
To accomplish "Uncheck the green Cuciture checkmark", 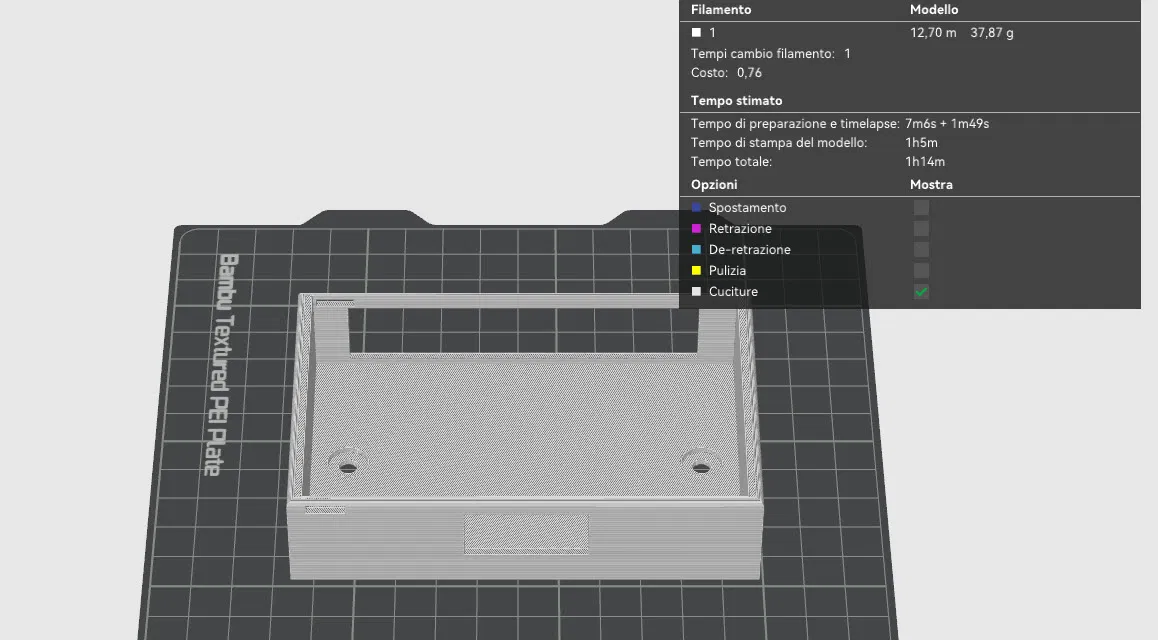I will point(921,292).
